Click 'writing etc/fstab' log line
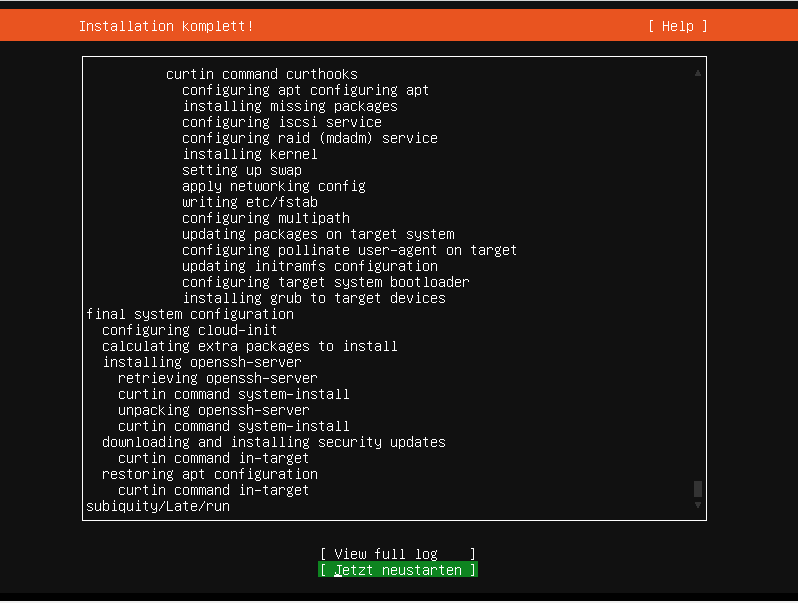The image size is (798, 603). (x=250, y=203)
